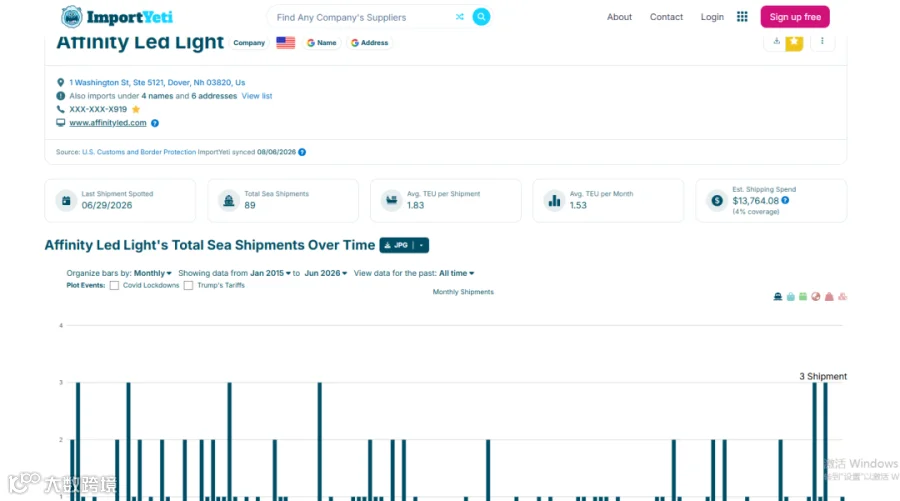Go to Login
This screenshot has width=900, height=501.
point(712,17)
